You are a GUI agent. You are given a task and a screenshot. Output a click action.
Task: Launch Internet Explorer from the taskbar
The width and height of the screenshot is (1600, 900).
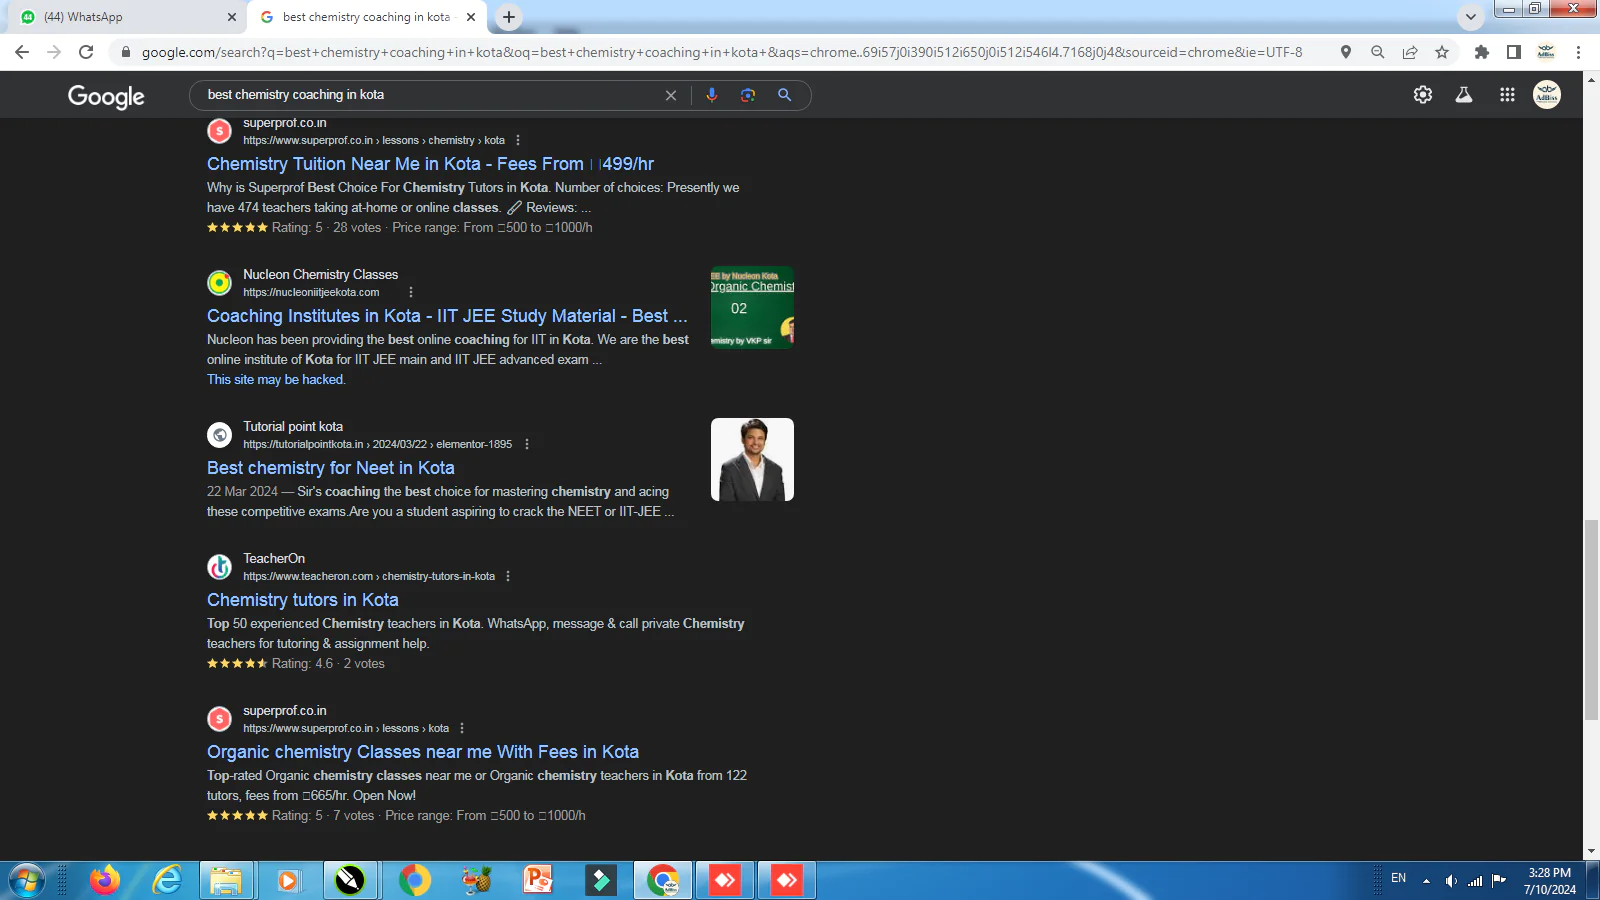tap(167, 881)
